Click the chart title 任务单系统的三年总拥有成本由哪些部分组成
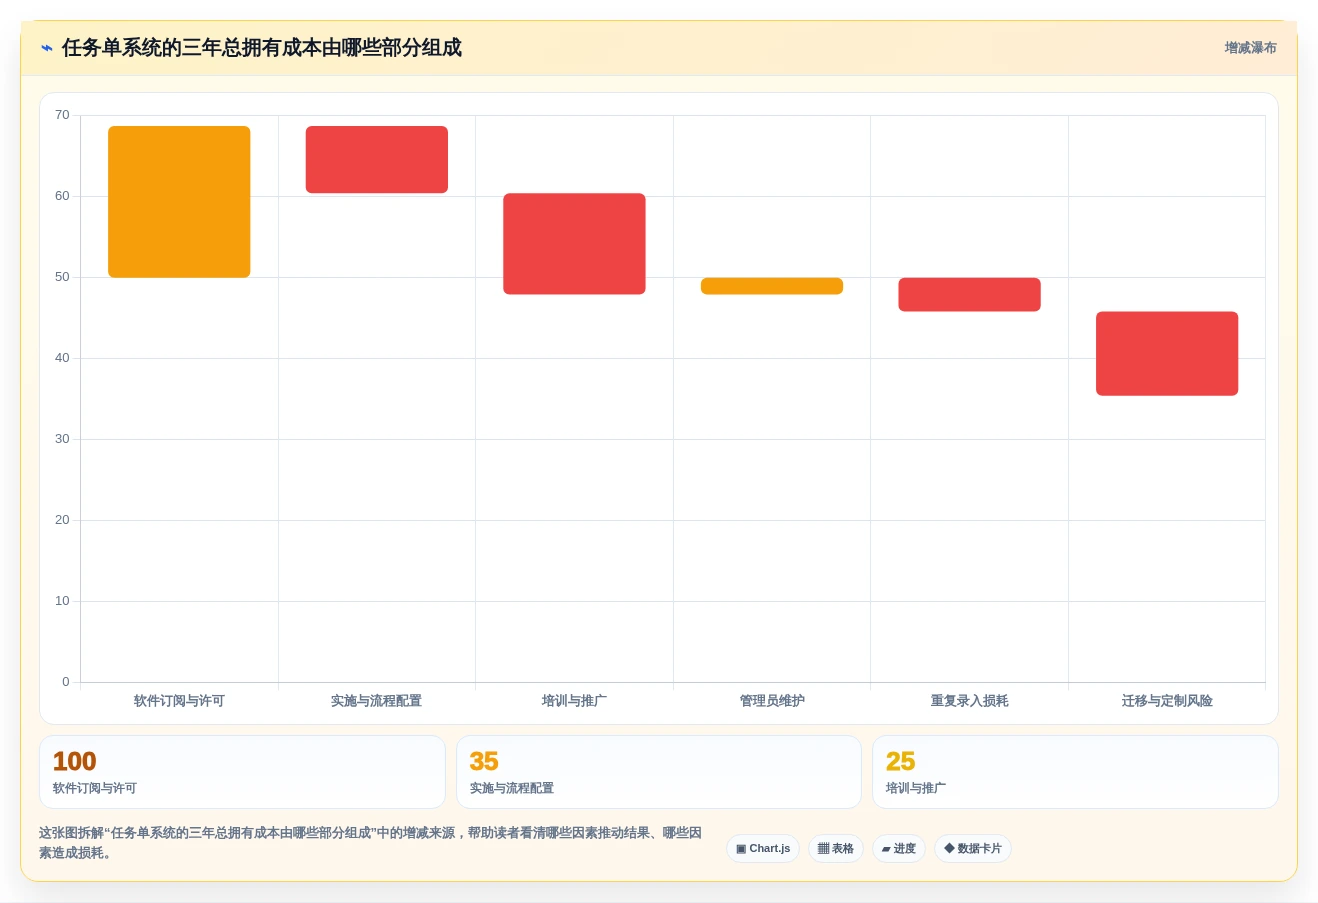1318x903 pixels. [261, 48]
